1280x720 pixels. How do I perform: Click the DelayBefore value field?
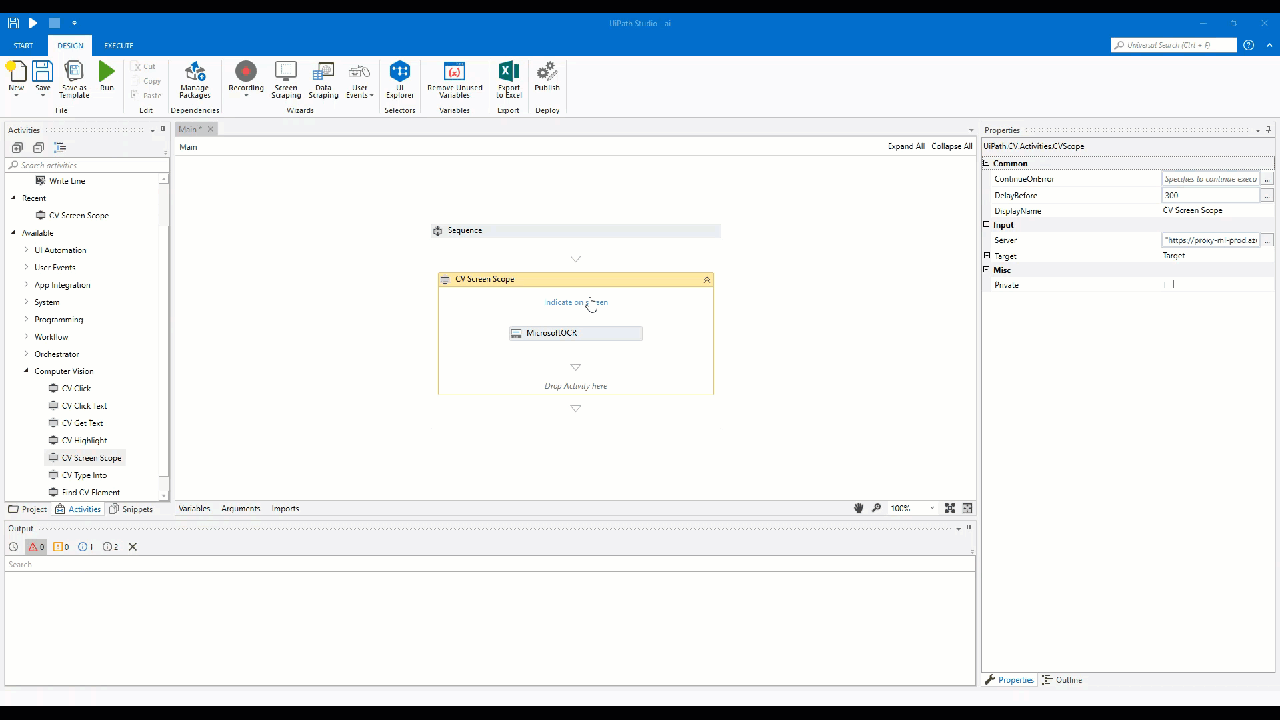click(x=1210, y=196)
